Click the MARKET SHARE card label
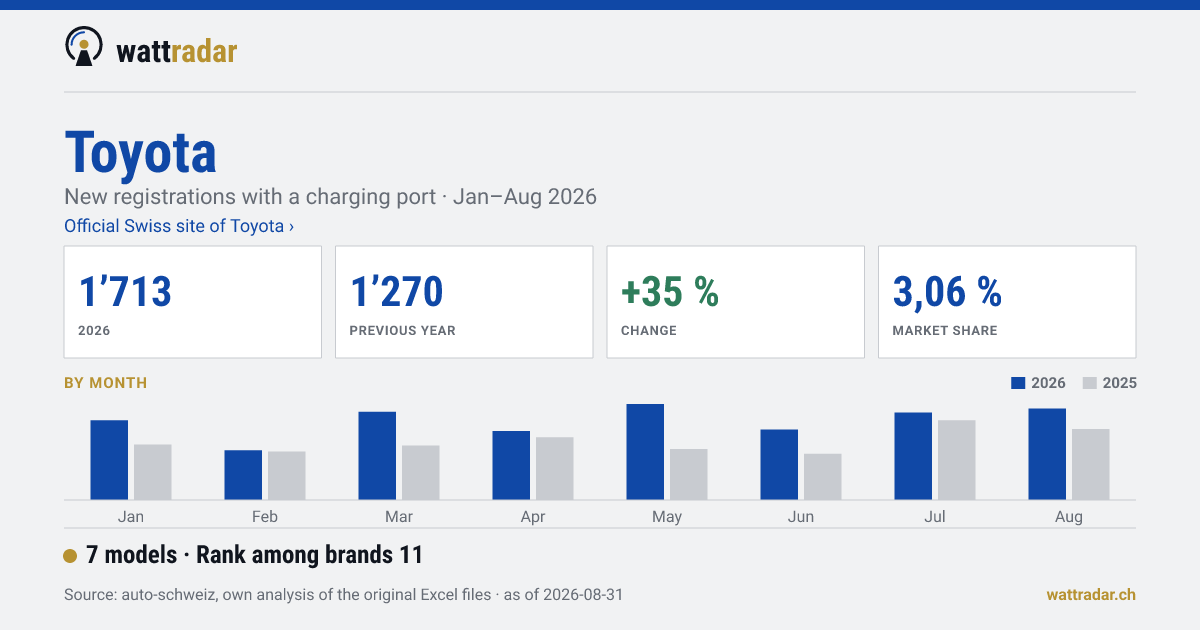 pyautogui.click(x=945, y=331)
